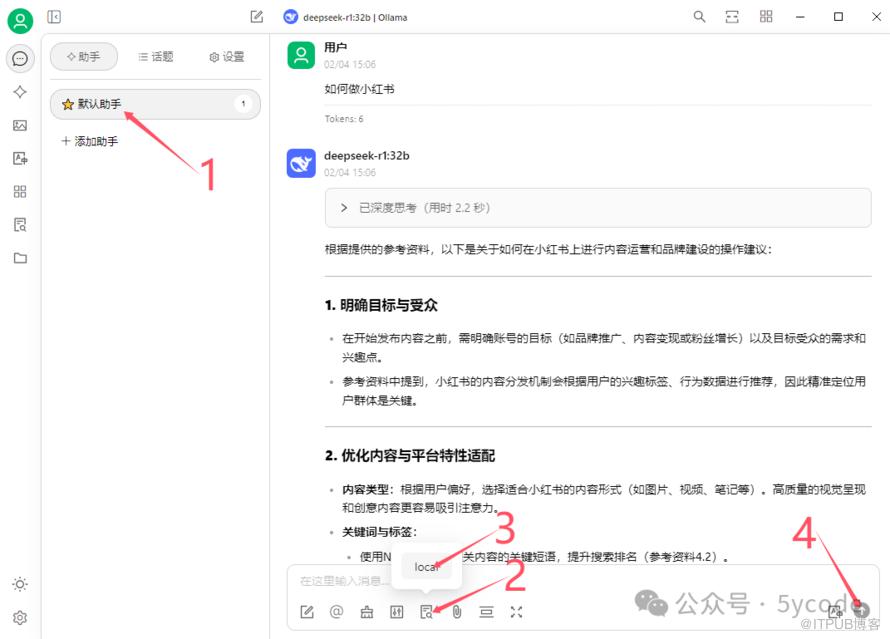890x639 pixels.
Task: Open the translate sidebar icon
Action: (x=20, y=158)
